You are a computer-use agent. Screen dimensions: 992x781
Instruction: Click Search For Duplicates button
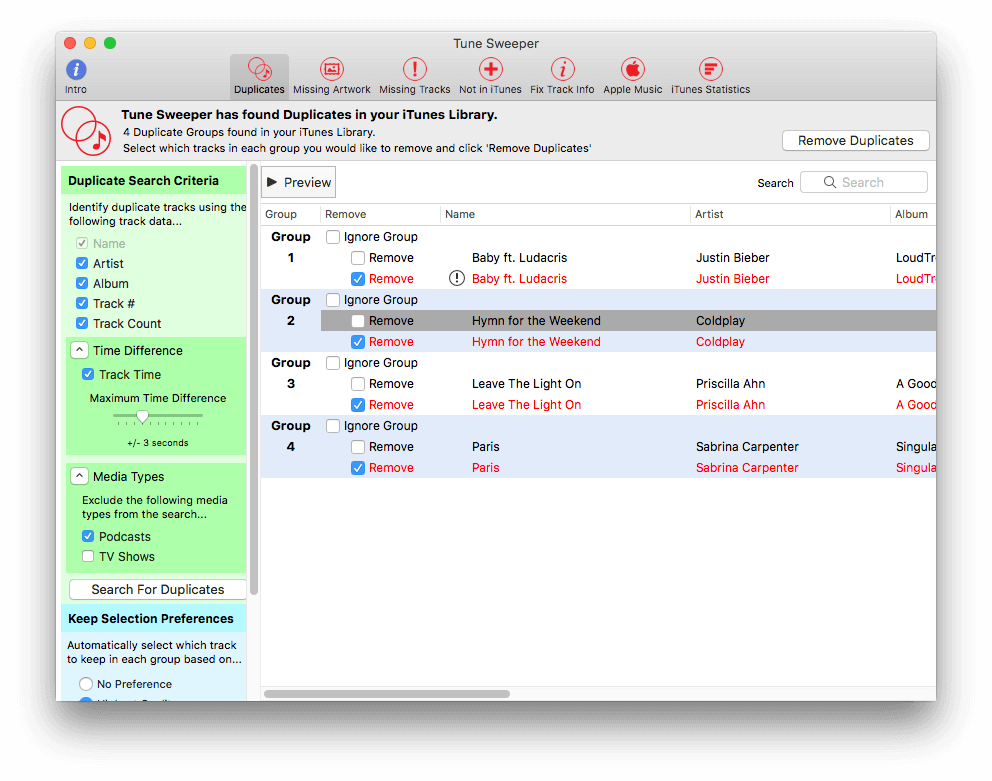pyautogui.click(x=158, y=589)
